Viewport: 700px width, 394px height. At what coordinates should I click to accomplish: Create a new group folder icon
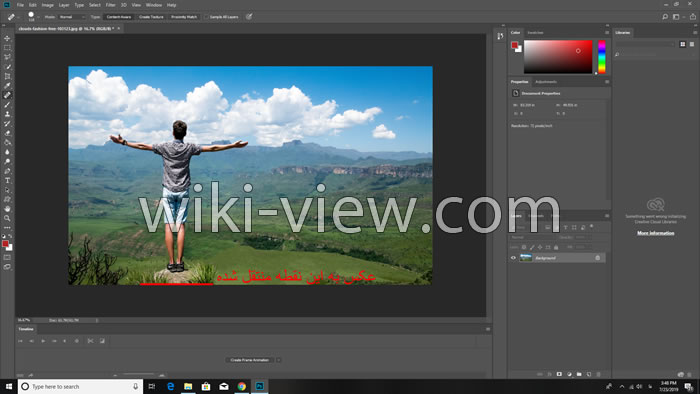tap(579, 374)
